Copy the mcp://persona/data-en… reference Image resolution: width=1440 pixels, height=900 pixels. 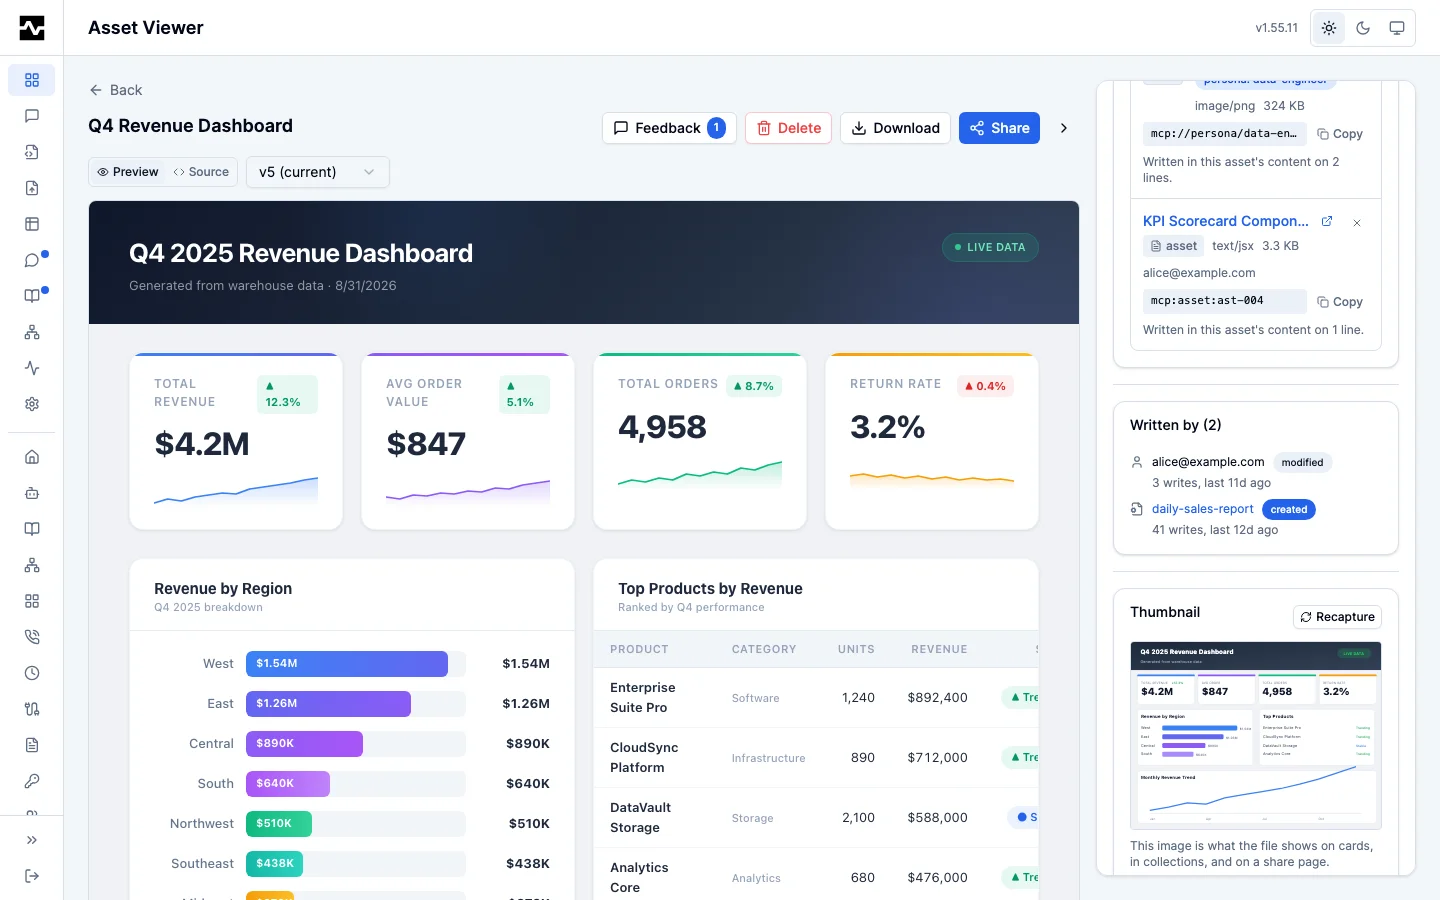click(1340, 134)
